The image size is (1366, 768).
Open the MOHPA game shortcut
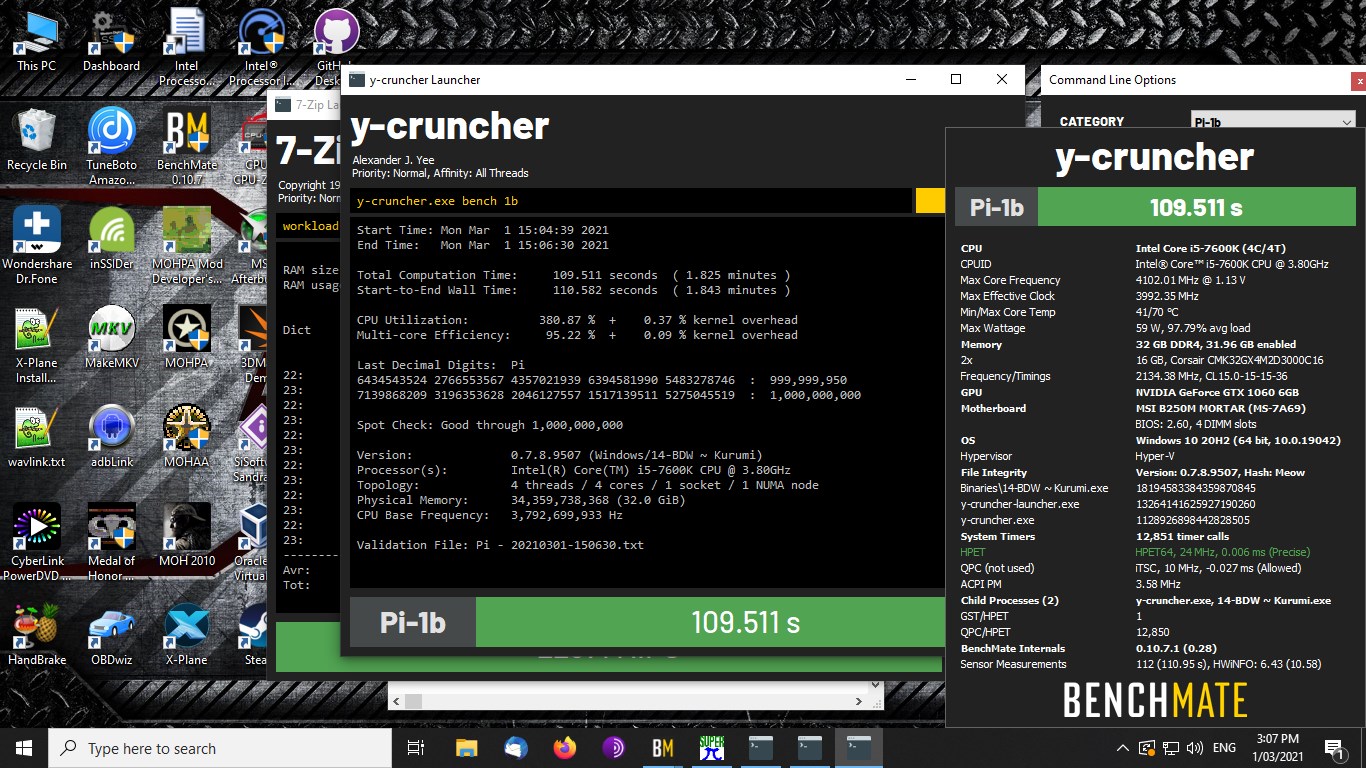(x=187, y=337)
